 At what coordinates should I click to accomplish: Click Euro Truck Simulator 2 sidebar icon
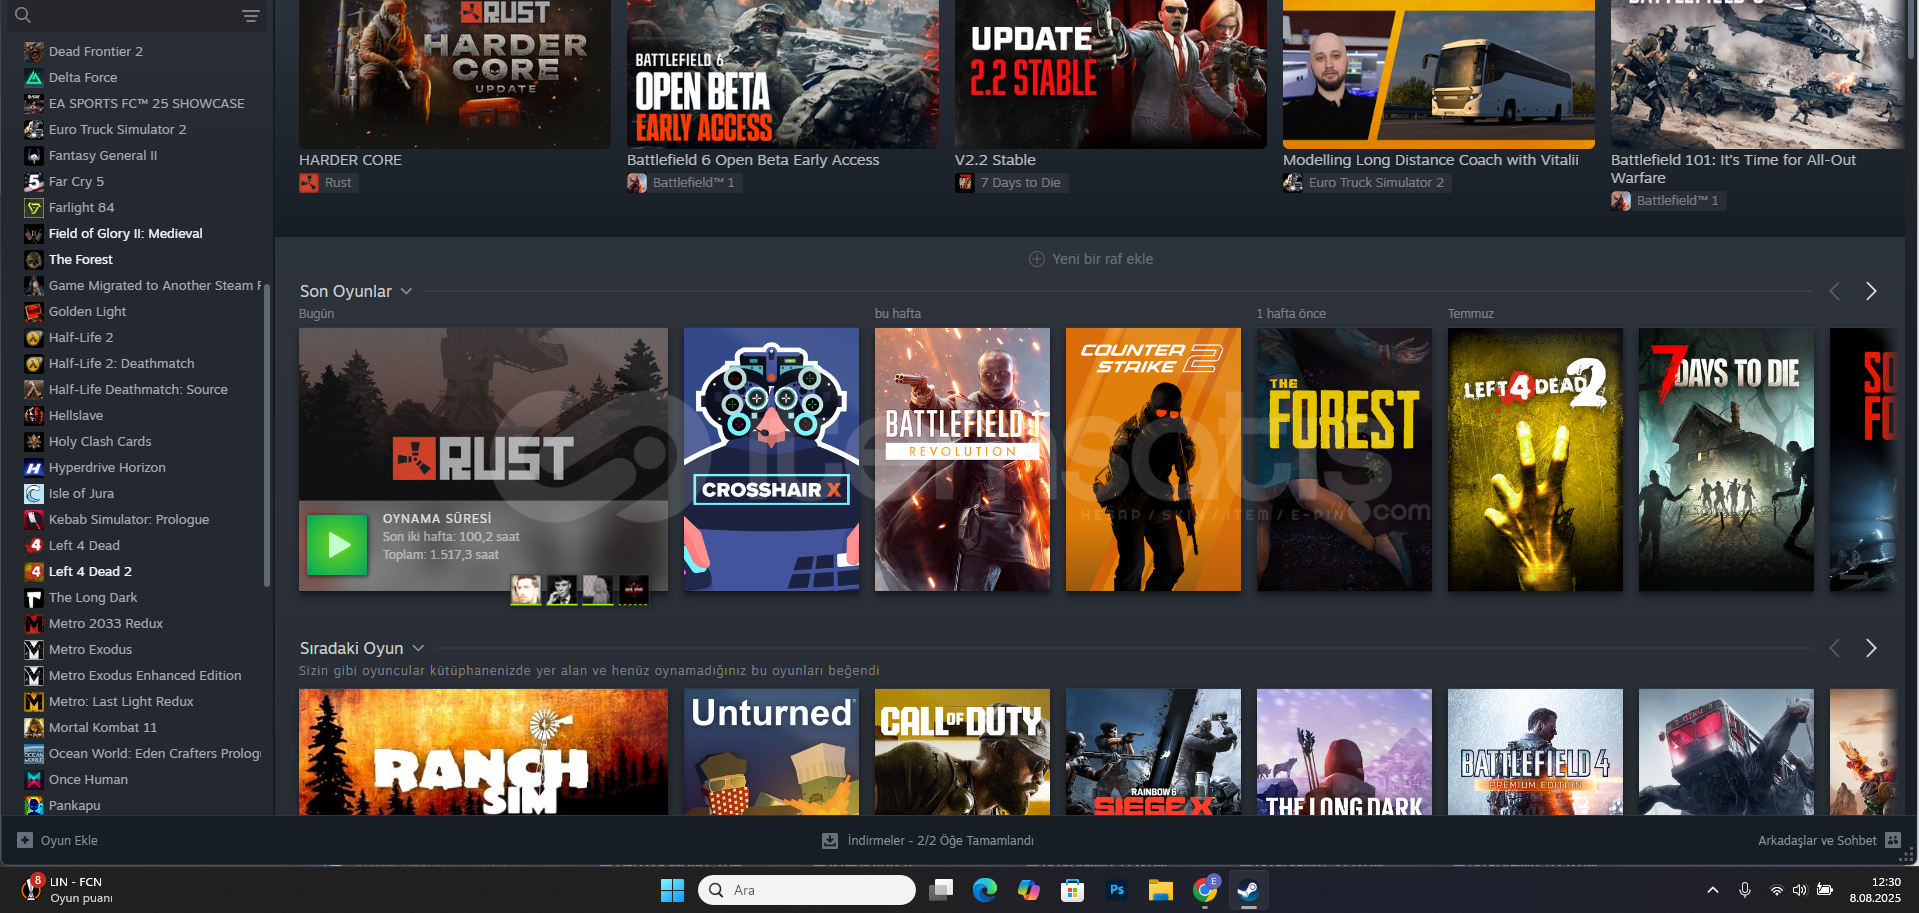coord(34,129)
